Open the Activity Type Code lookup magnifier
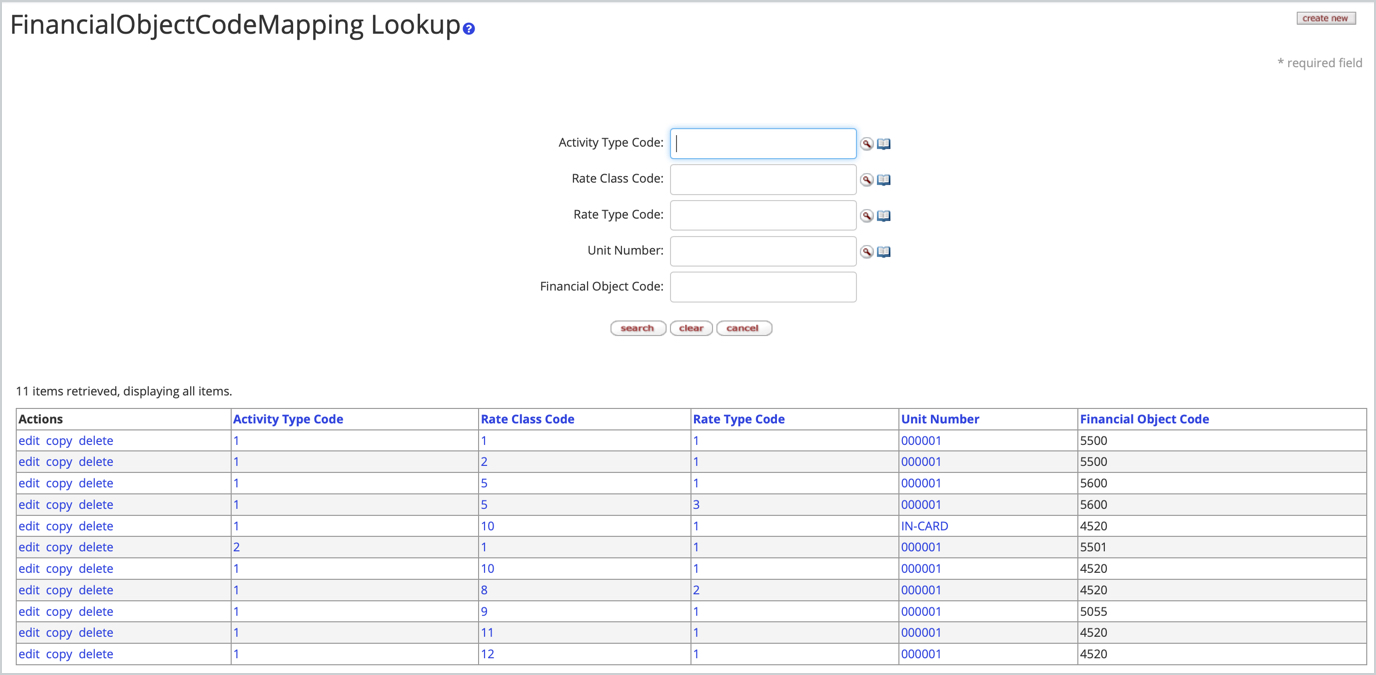1376x675 pixels. (866, 143)
